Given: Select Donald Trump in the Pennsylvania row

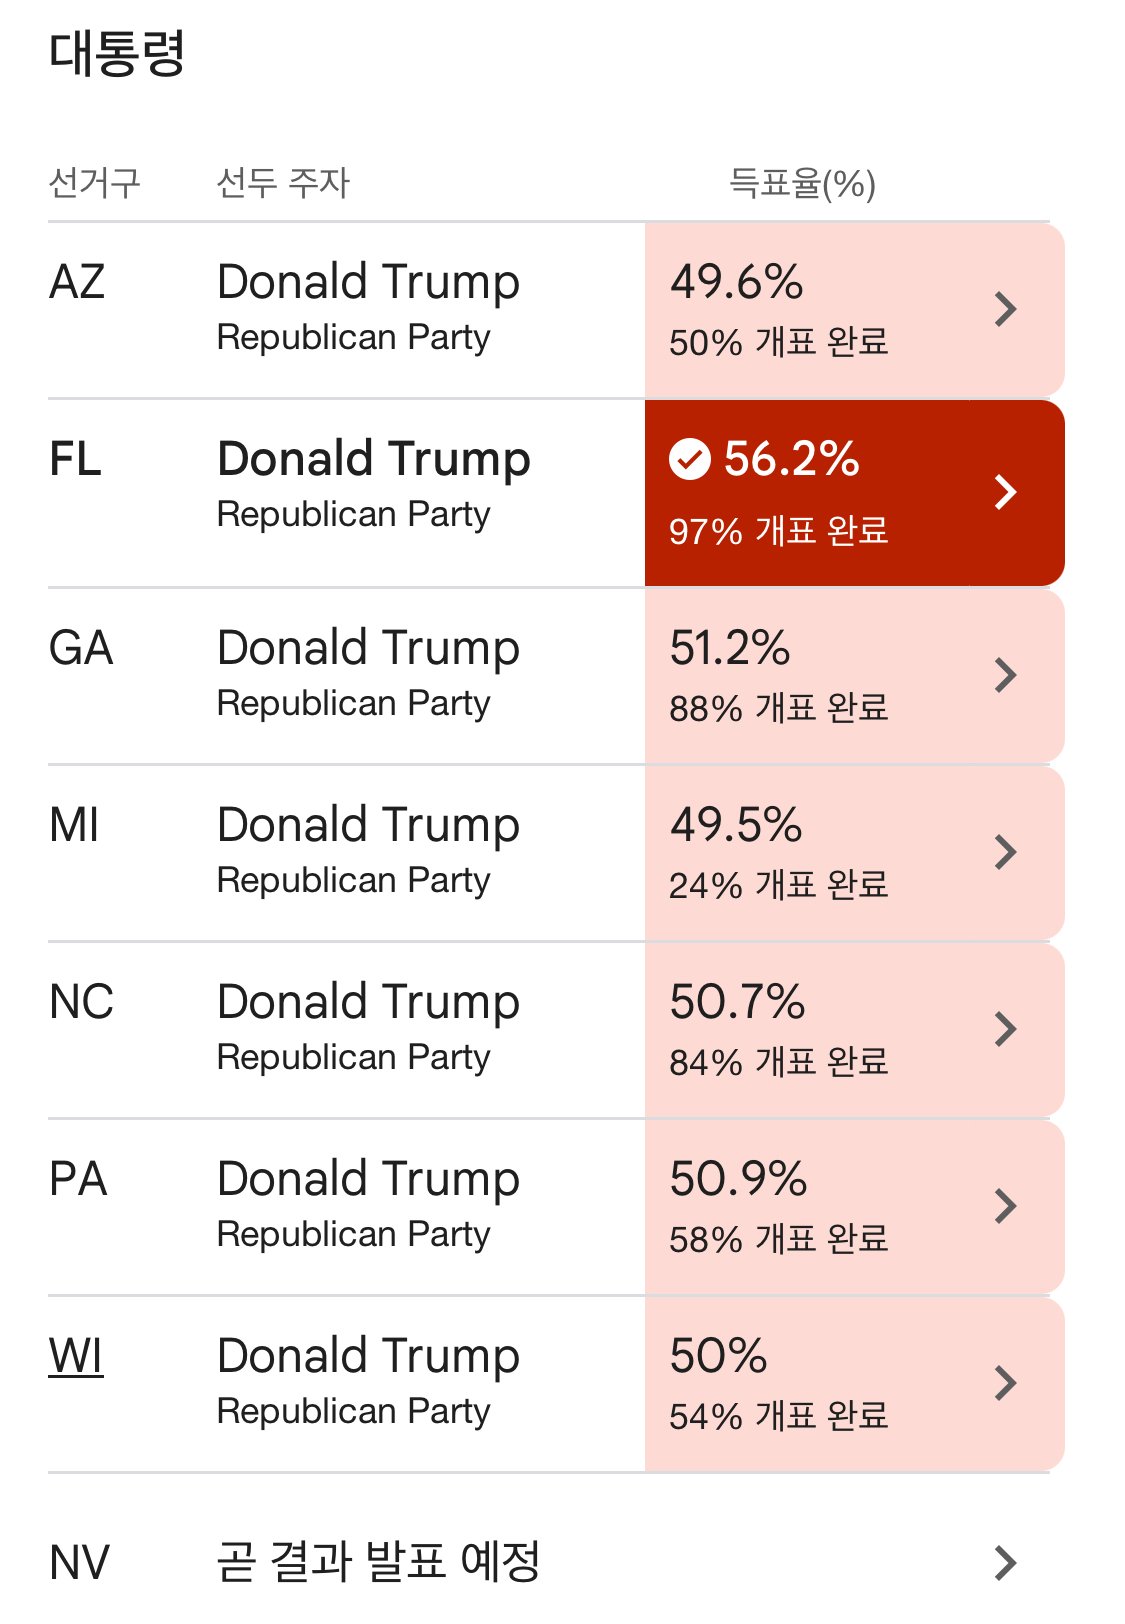Looking at the screenshot, I should 368,1179.
